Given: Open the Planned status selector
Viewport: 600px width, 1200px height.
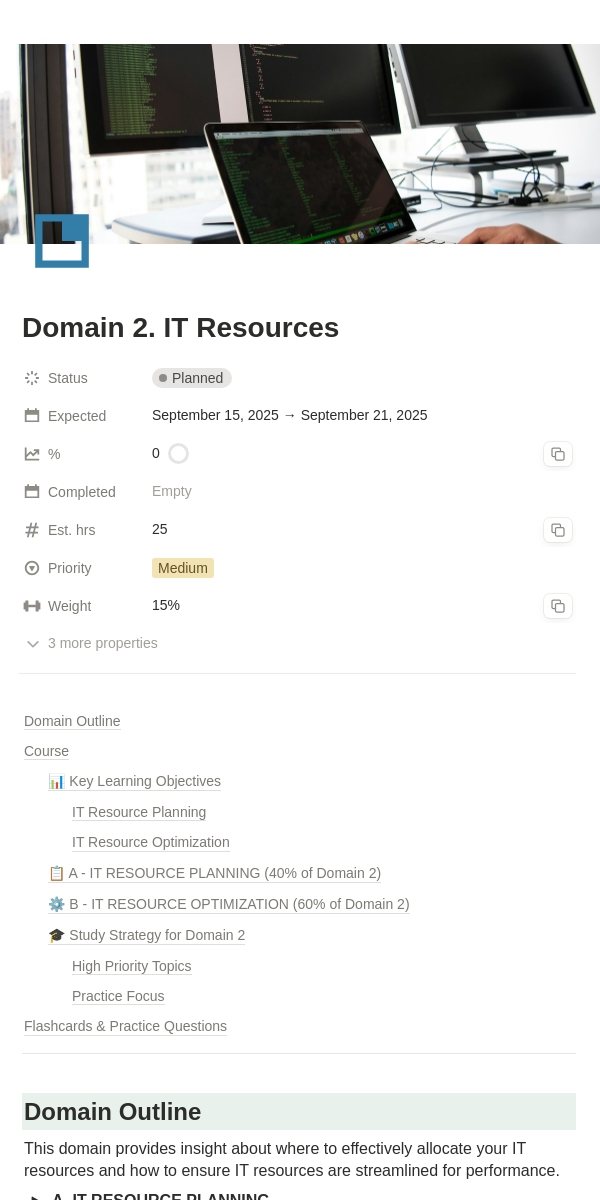Looking at the screenshot, I should click(192, 378).
